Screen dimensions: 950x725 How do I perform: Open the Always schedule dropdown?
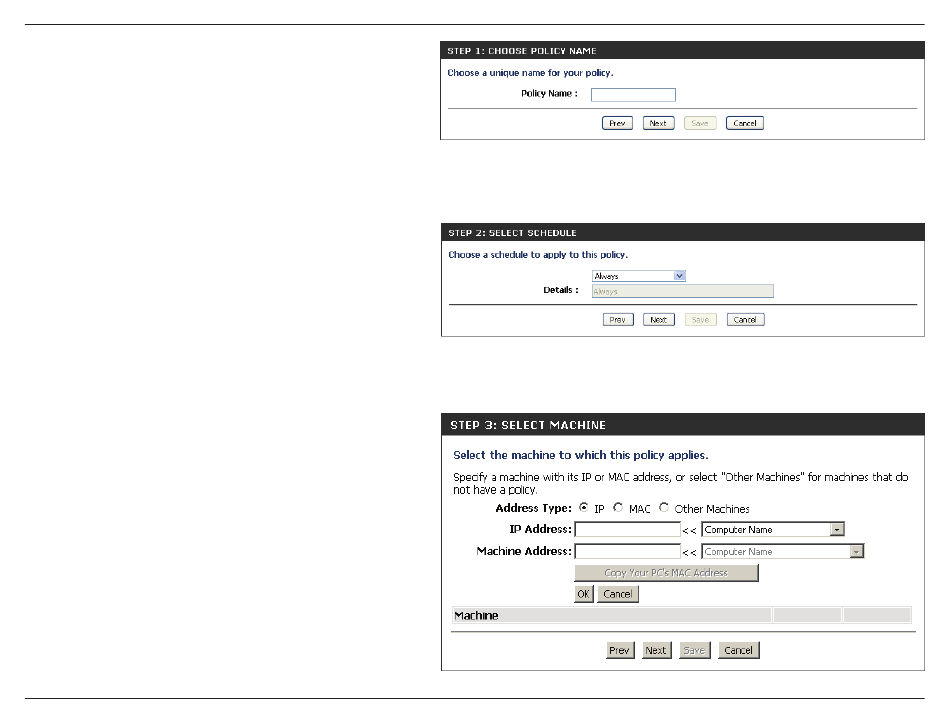click(x=638, y=276)
